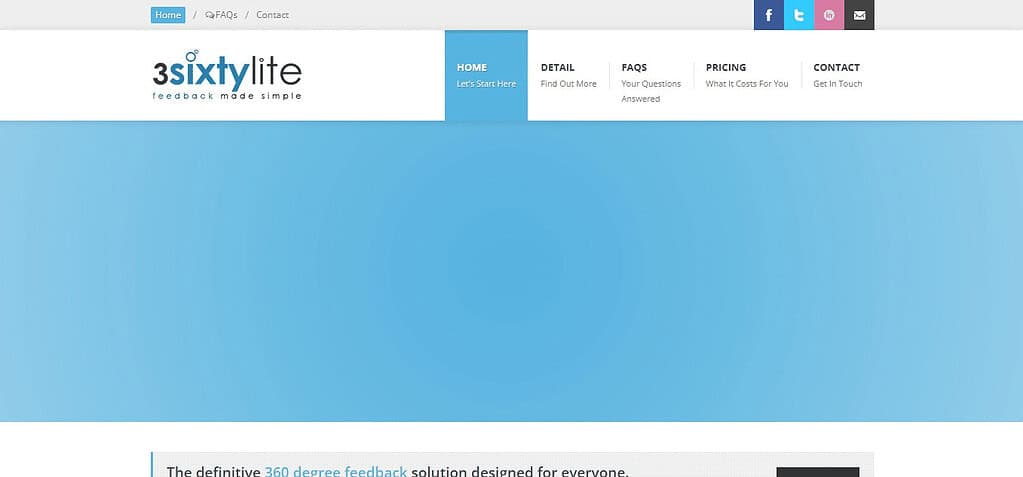1023x477 pixels.
Task: Click the dark button beside the tagline
Action: (x=817, y=472)
